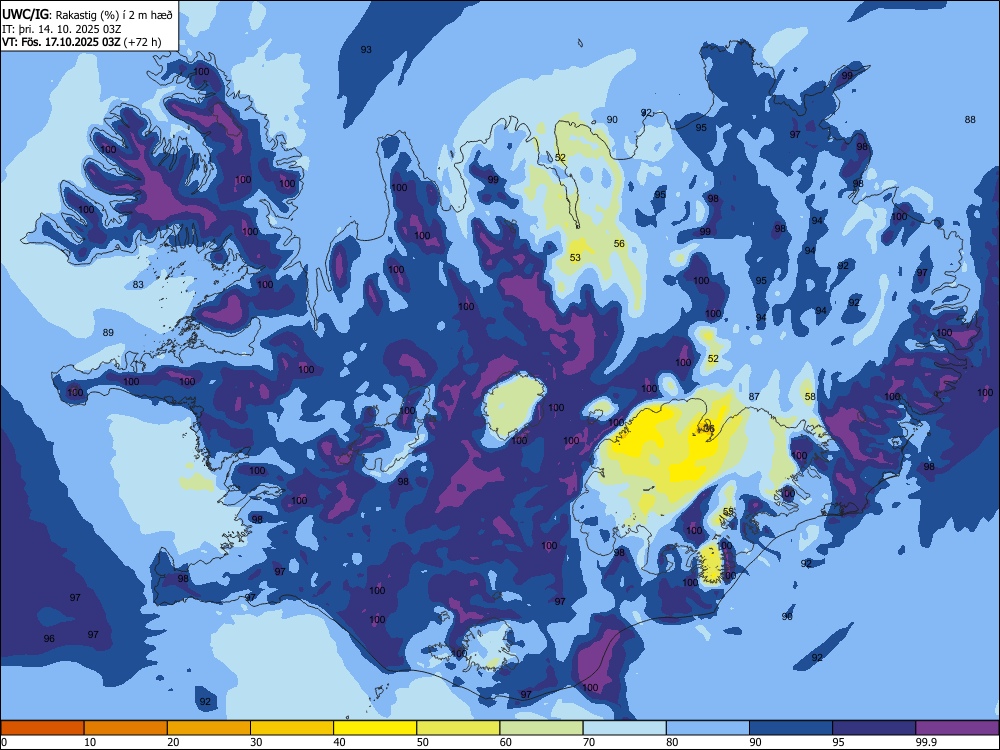Click the '10' legend tick label
The width and height of the screenshot is (1000, 750).
(90, 742)
